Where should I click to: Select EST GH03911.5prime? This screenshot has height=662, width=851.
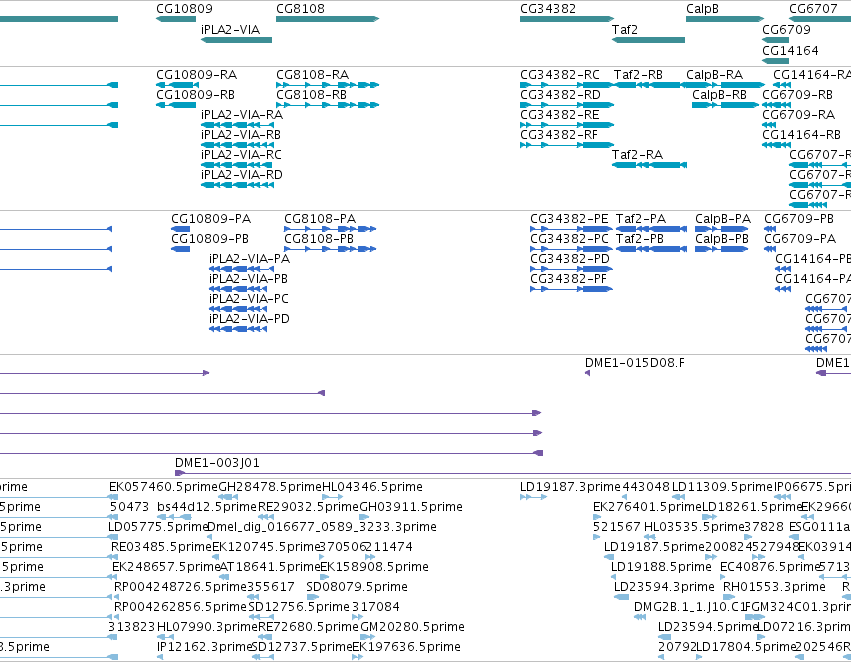364,517
